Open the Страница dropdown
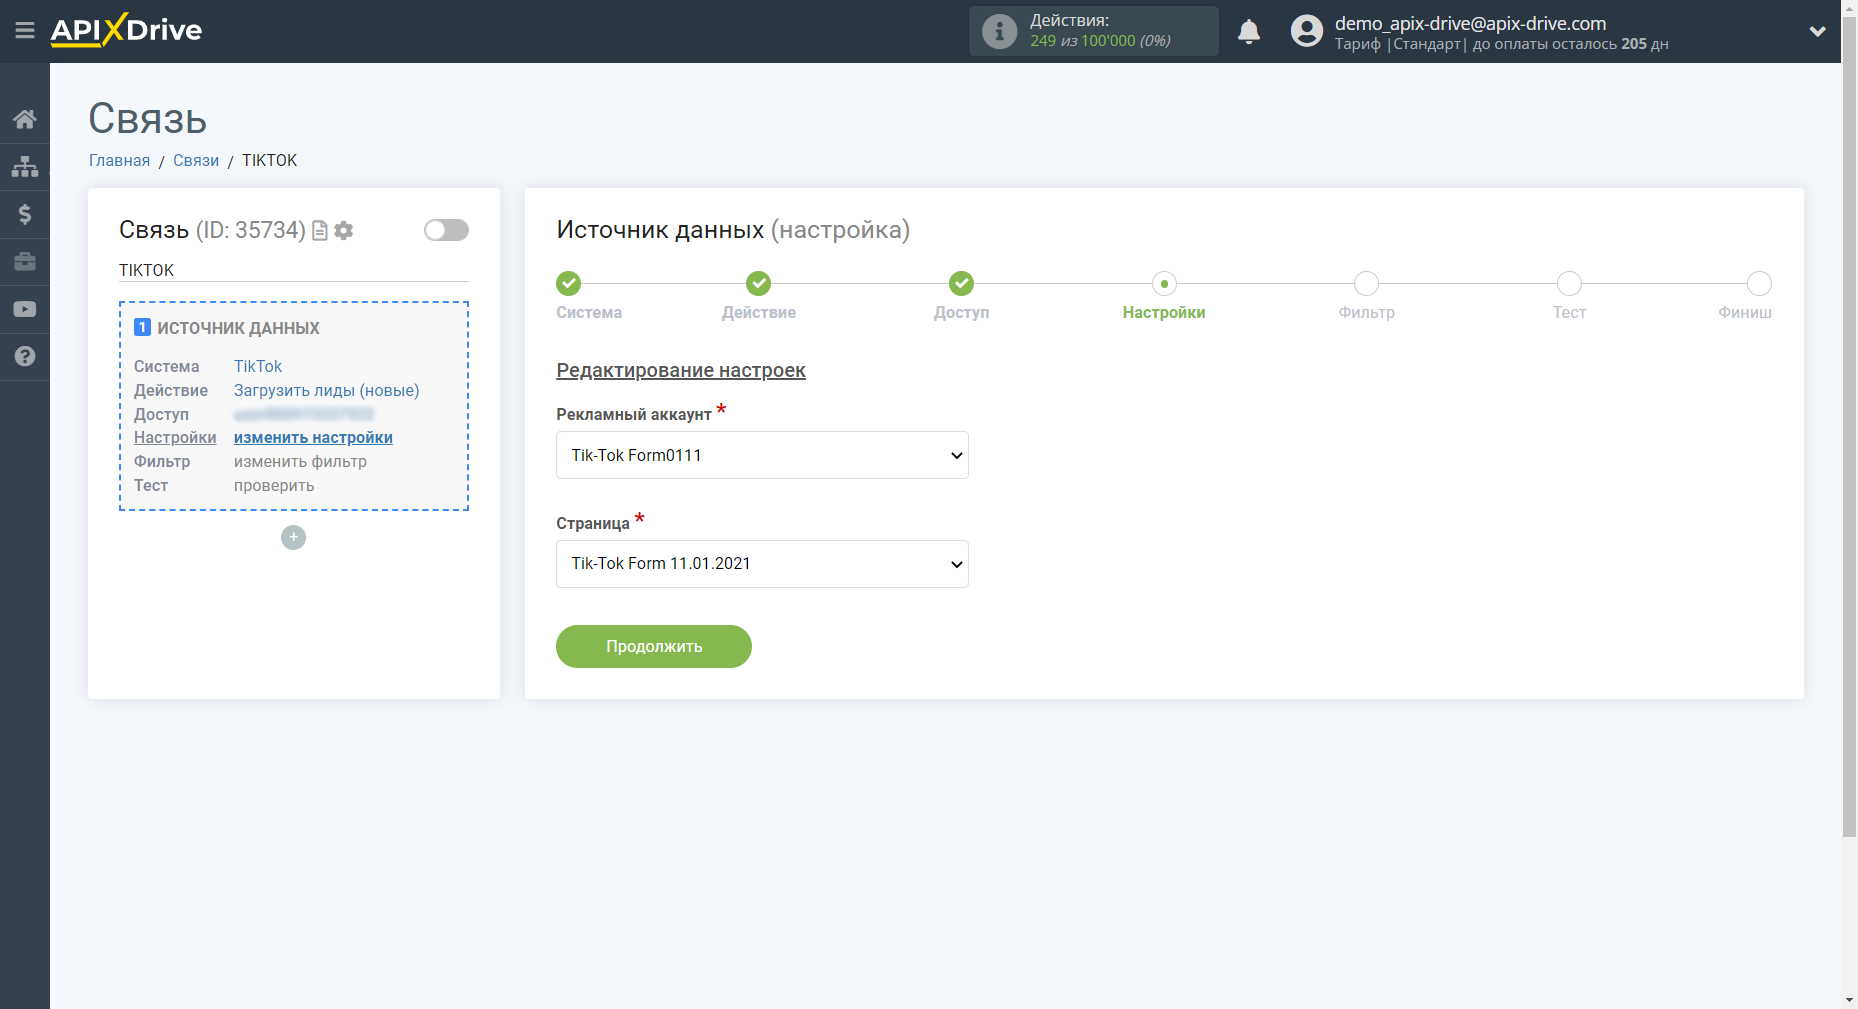 762,564
